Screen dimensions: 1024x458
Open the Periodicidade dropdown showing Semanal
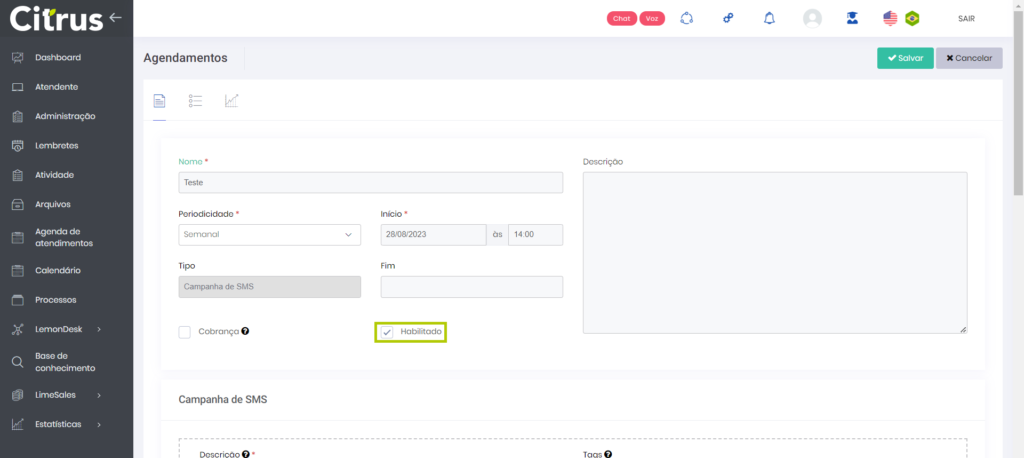(x=269, y=234)
